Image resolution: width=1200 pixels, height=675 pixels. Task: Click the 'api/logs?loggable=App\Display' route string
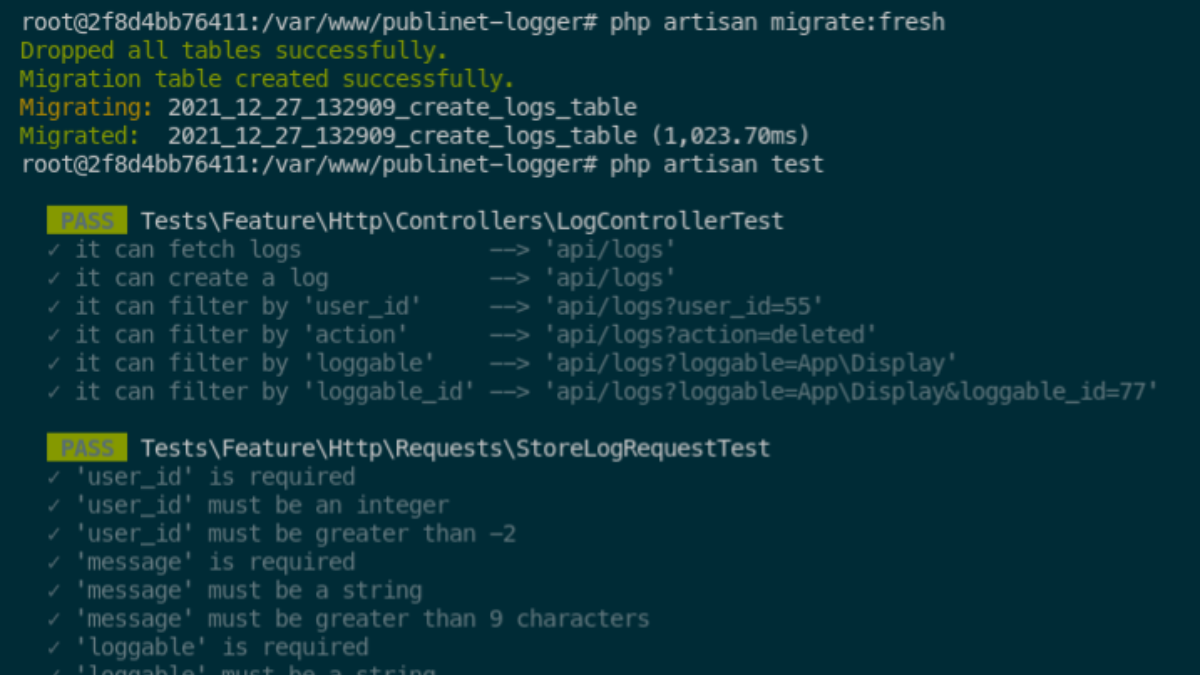click(752, 363)
